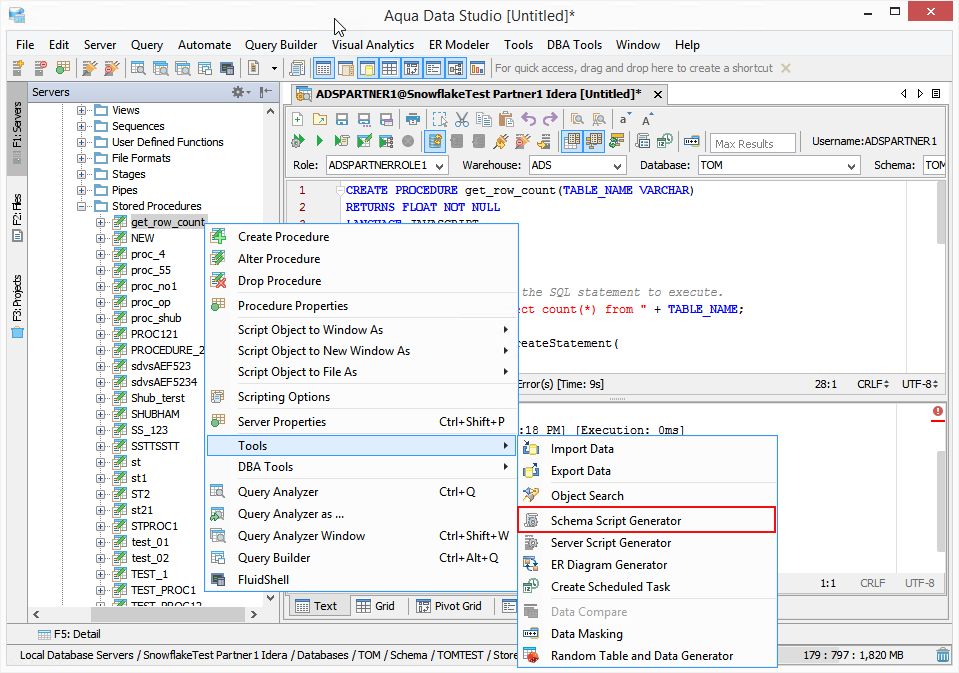Image resolution: width=959 pixels, height=673 pixels.
Task: Click the Create Procedure plus icon
Action: 218,236
